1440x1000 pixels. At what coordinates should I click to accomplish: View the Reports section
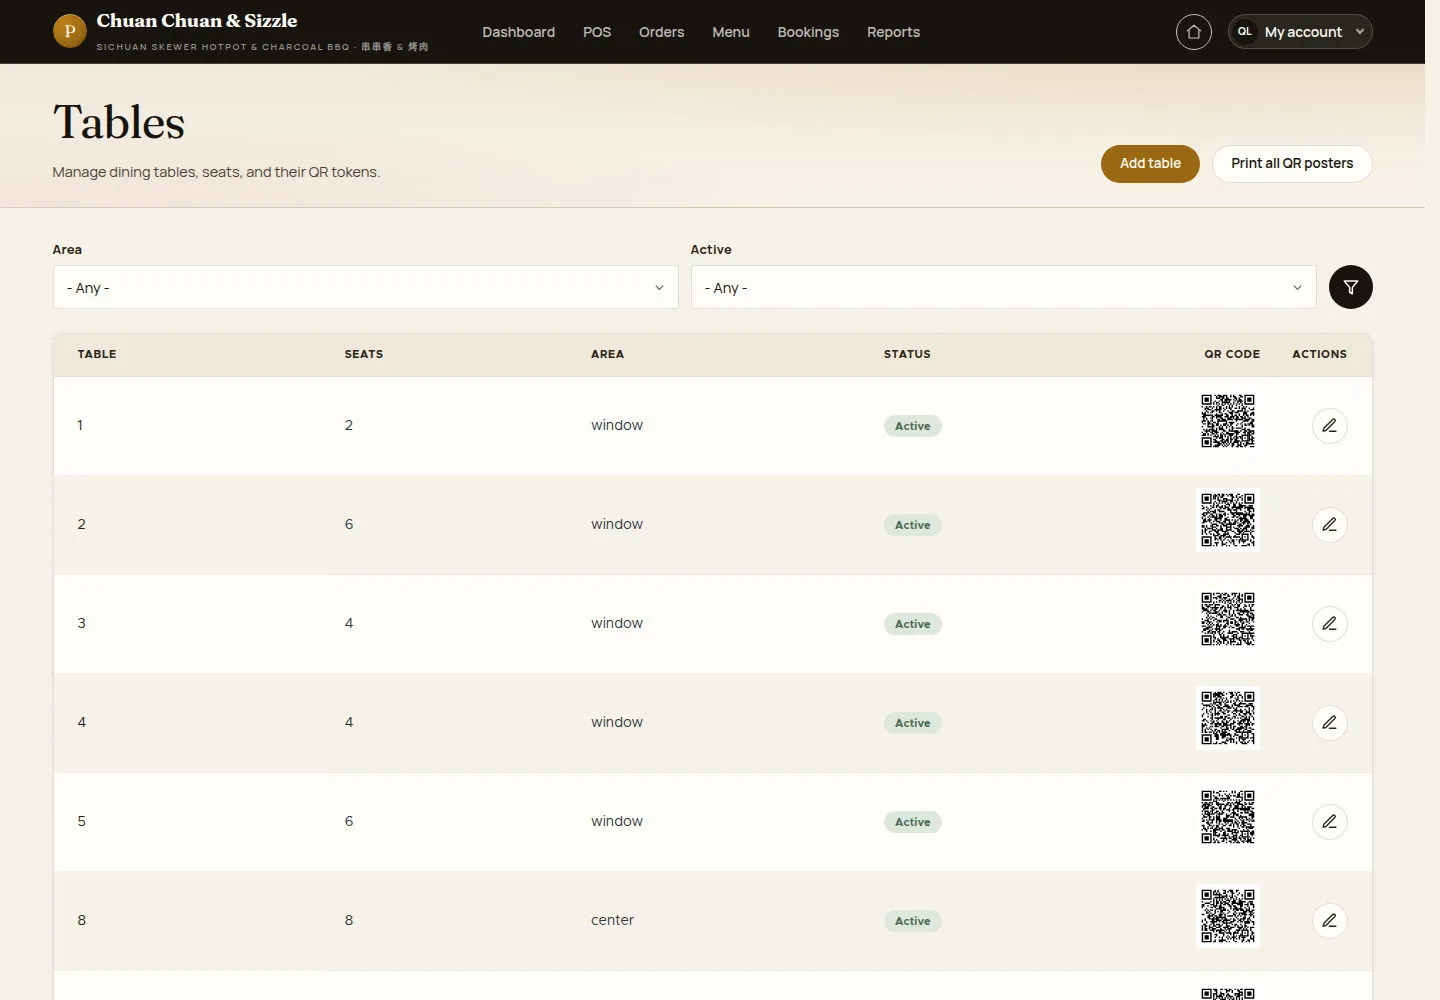click(893, 32)
